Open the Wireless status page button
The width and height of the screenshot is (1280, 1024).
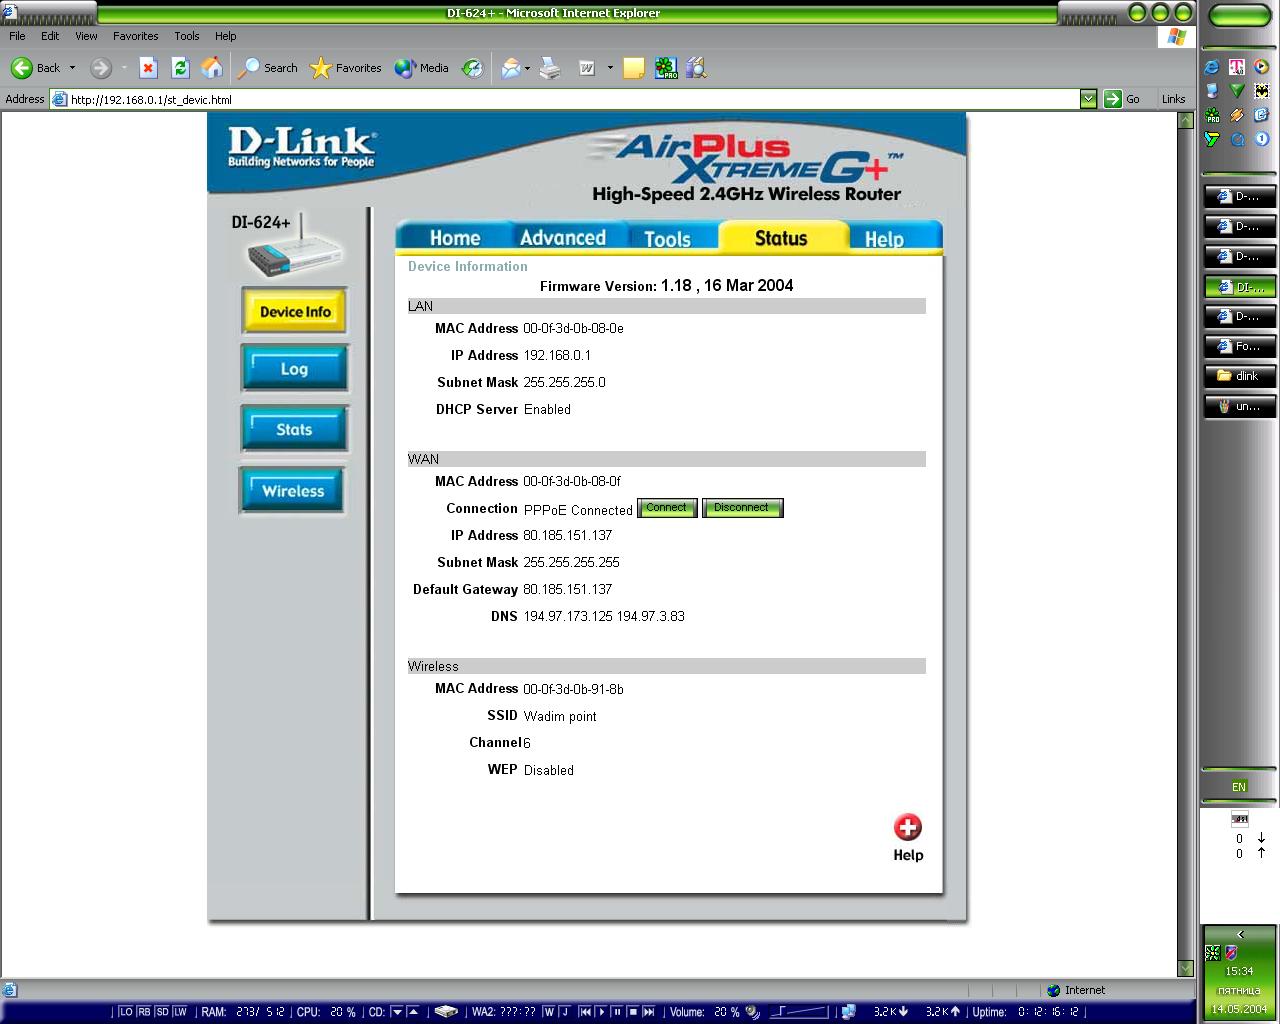click(x=293, y=491)
